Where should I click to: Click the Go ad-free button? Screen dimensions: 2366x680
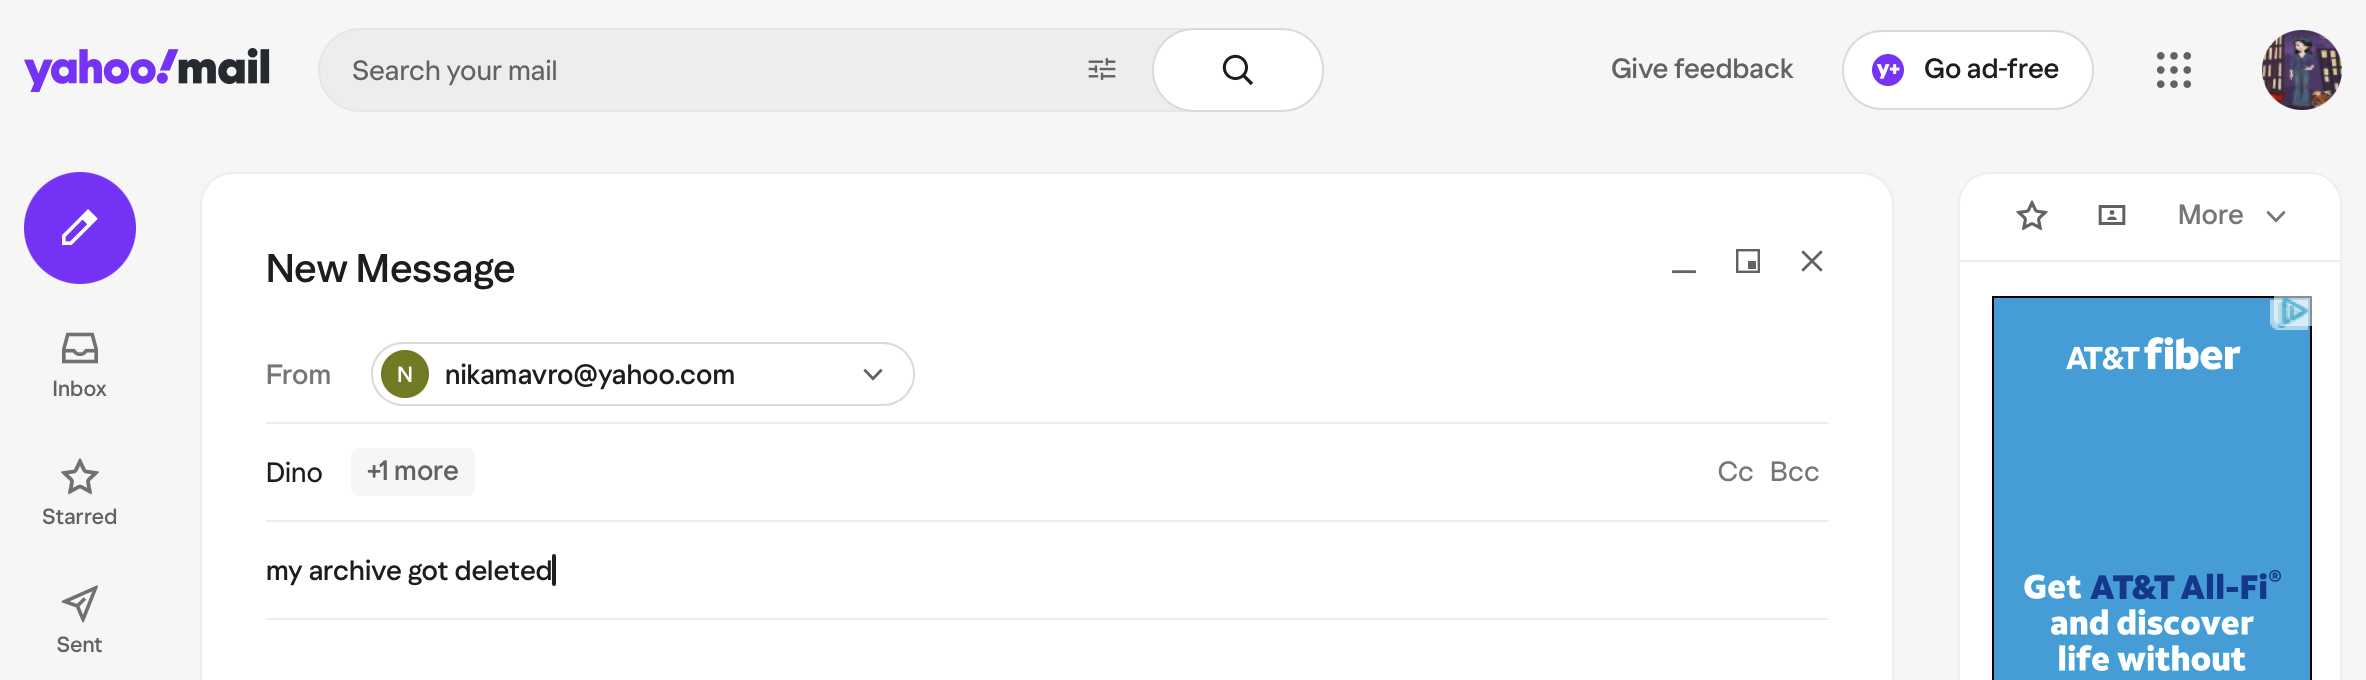click(x=1967, y=70)
